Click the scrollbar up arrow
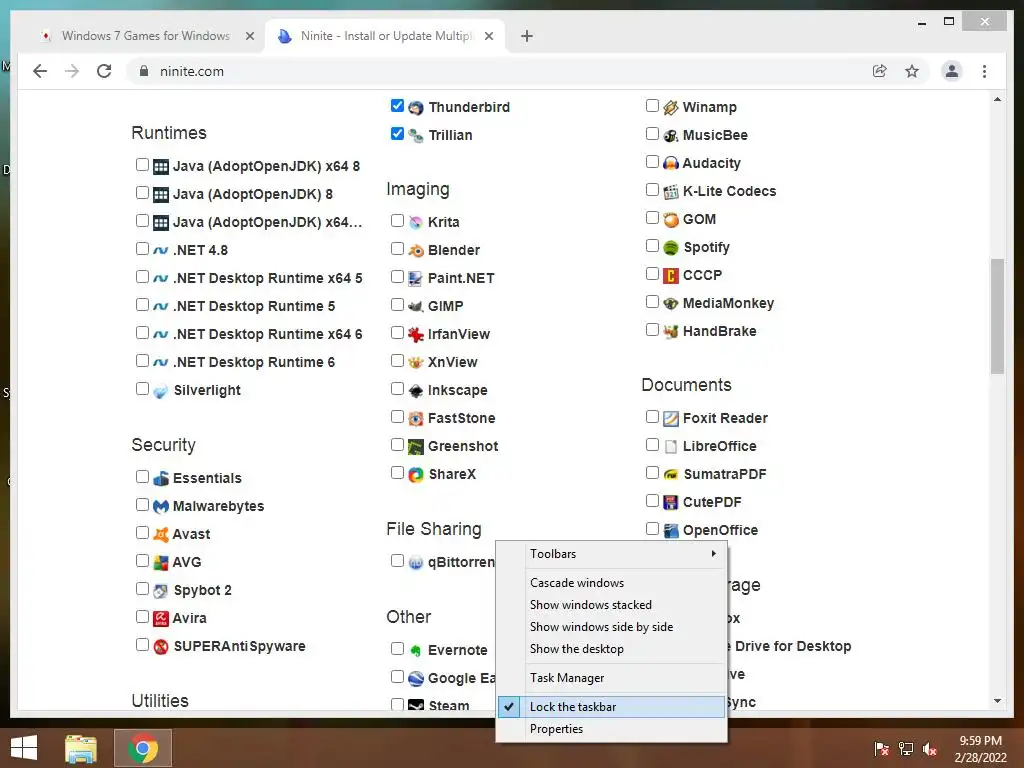 click(x=997, y=100)
